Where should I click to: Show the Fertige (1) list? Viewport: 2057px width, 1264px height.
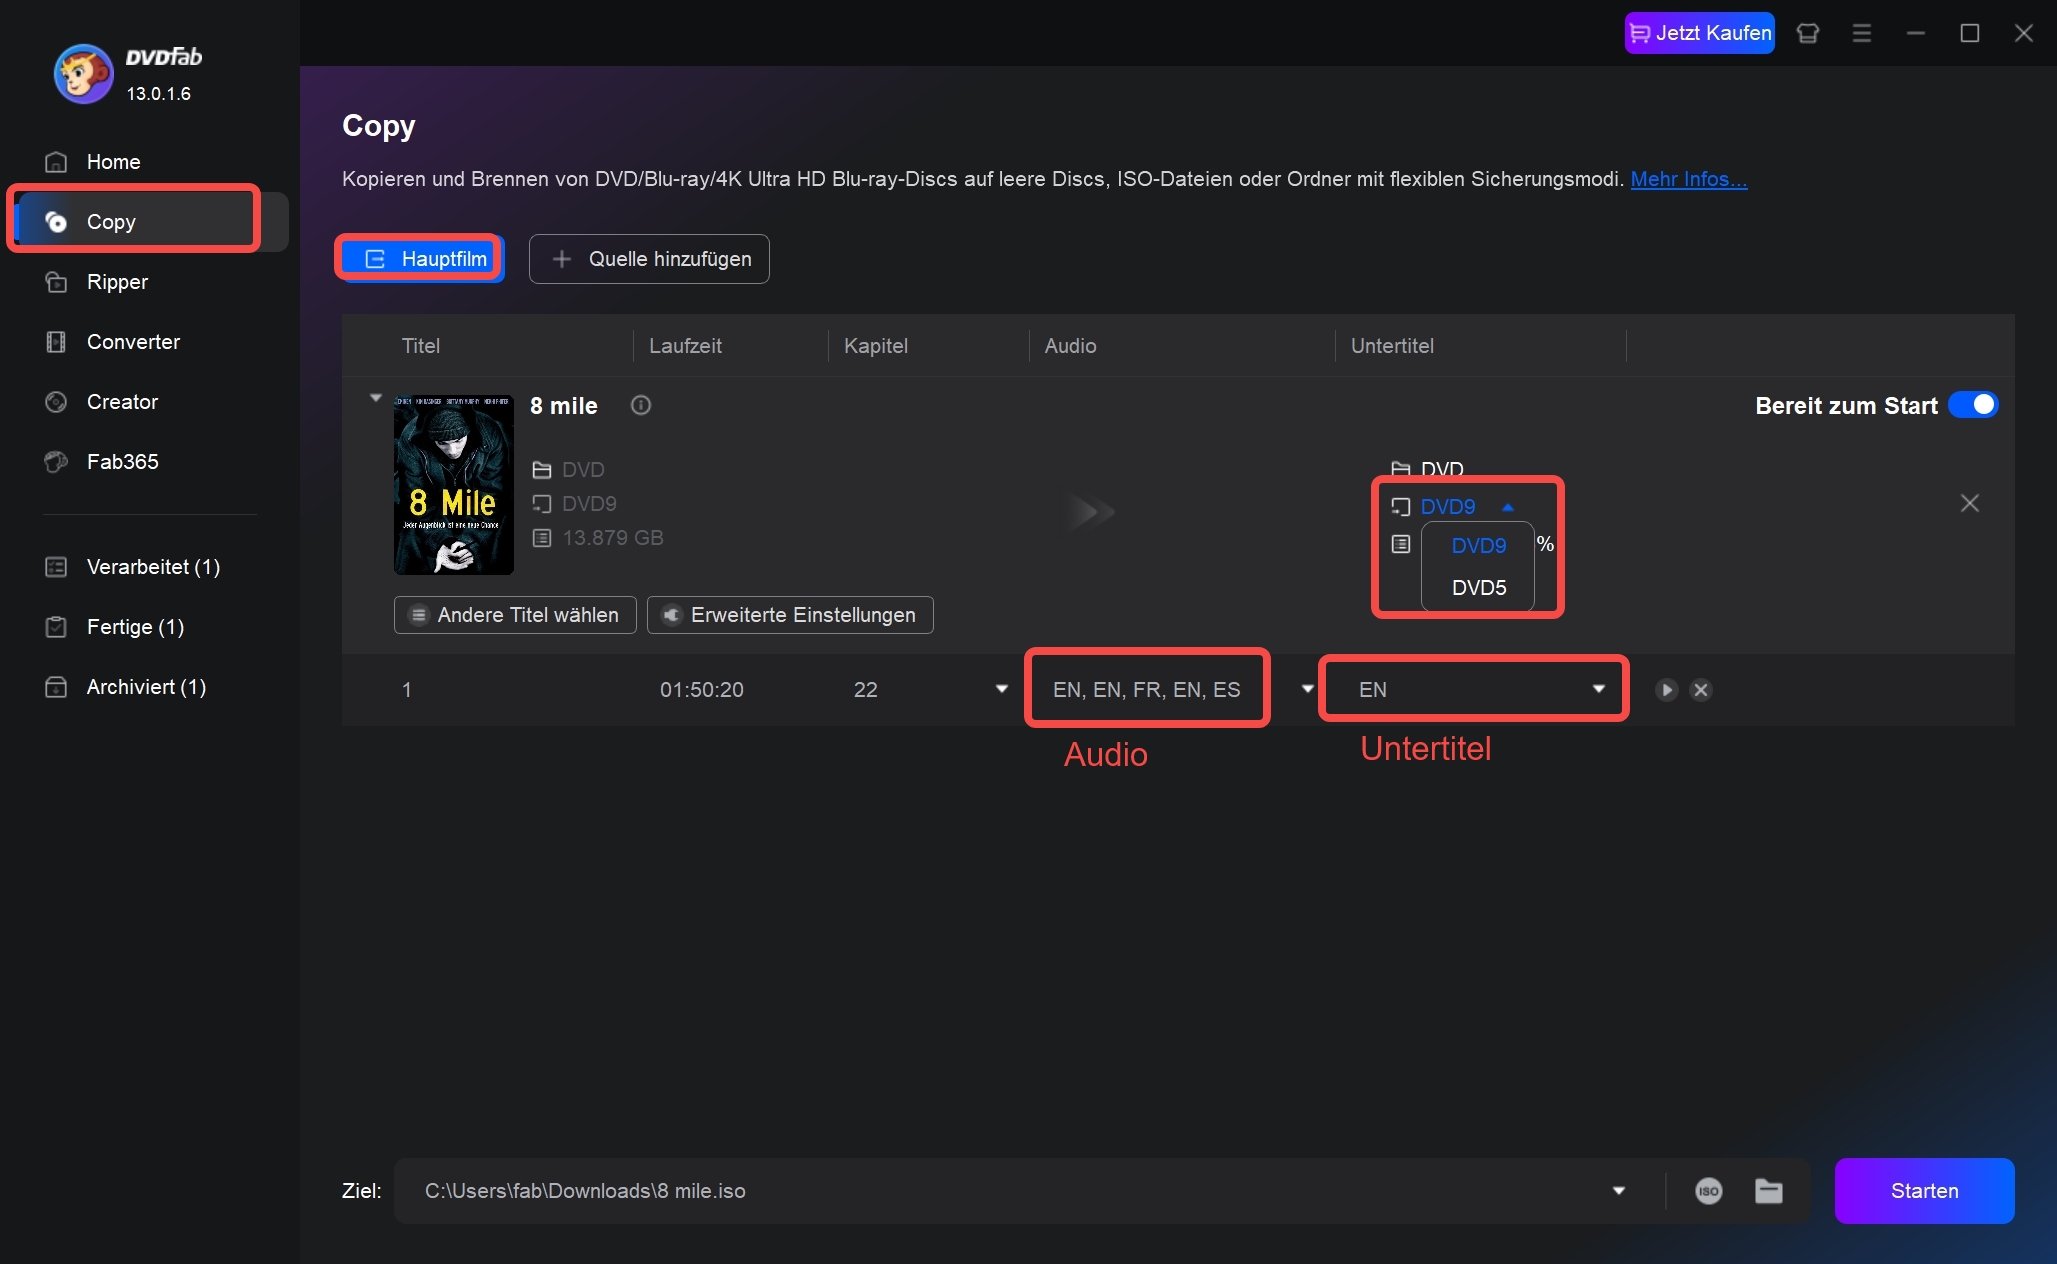coord(134,627)
